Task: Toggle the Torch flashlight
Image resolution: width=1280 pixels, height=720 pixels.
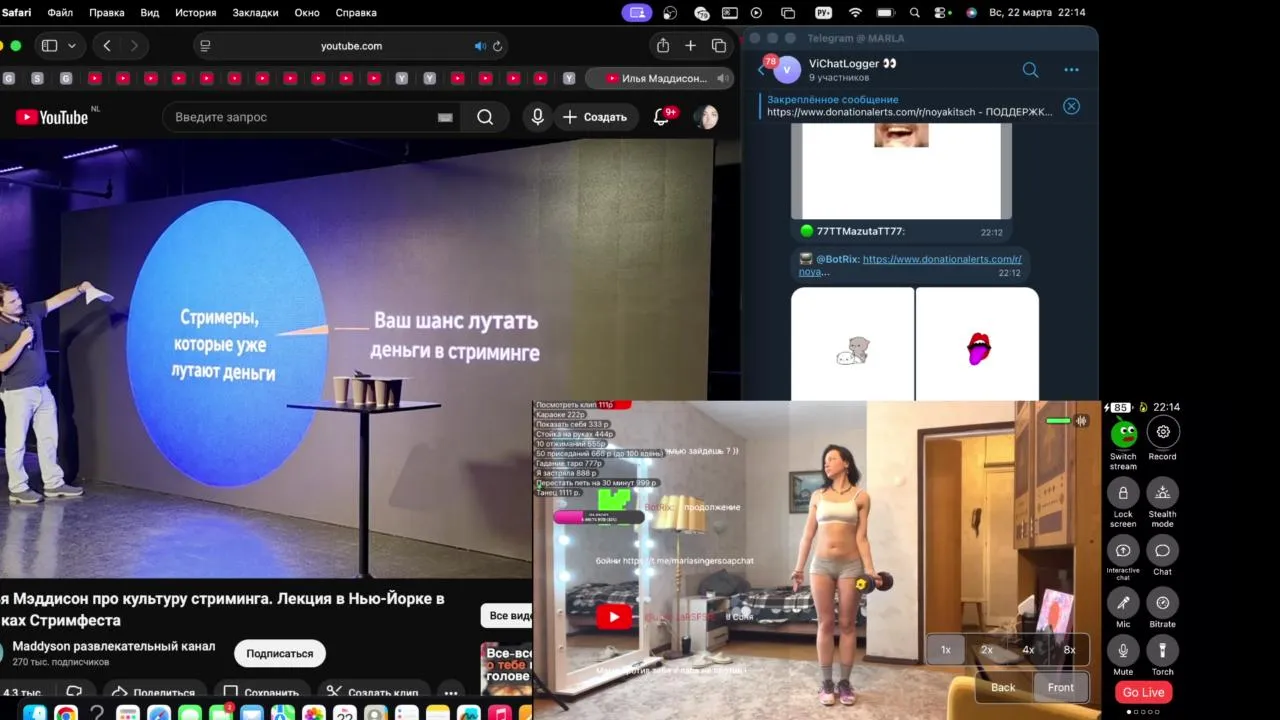Action: pos(1162,650)
